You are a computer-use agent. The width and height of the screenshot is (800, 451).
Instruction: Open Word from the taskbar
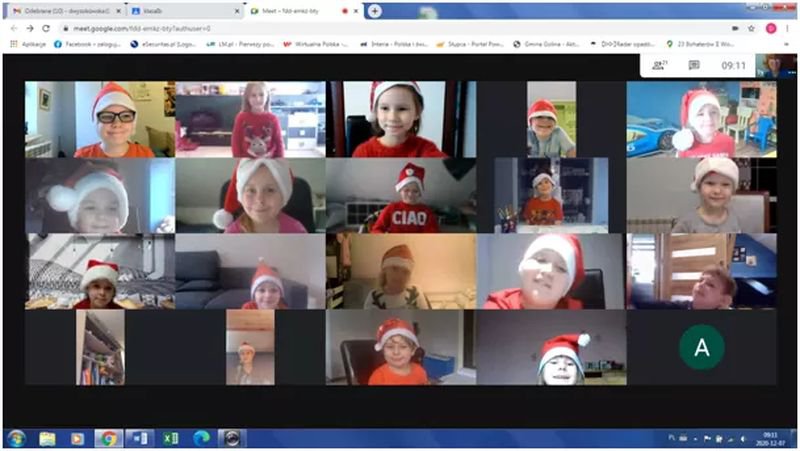point(139,438)
